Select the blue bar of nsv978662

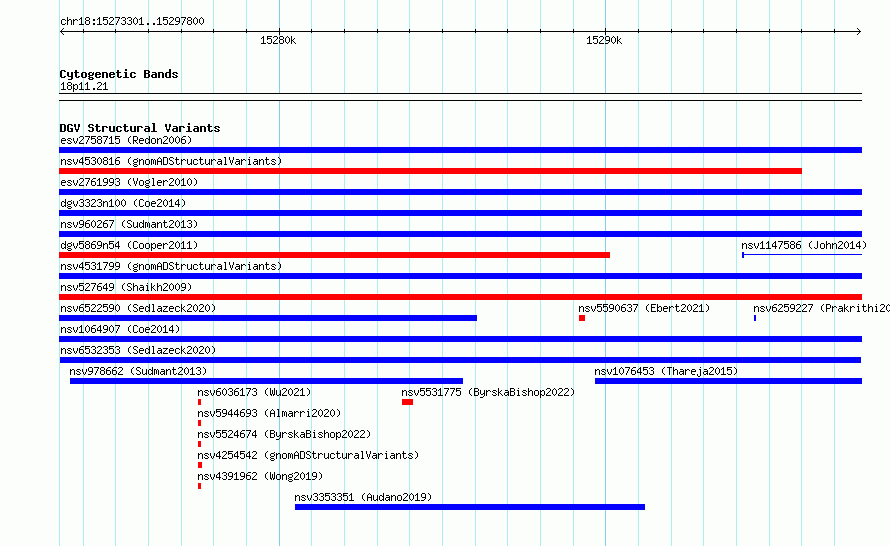tap(266, 381)
